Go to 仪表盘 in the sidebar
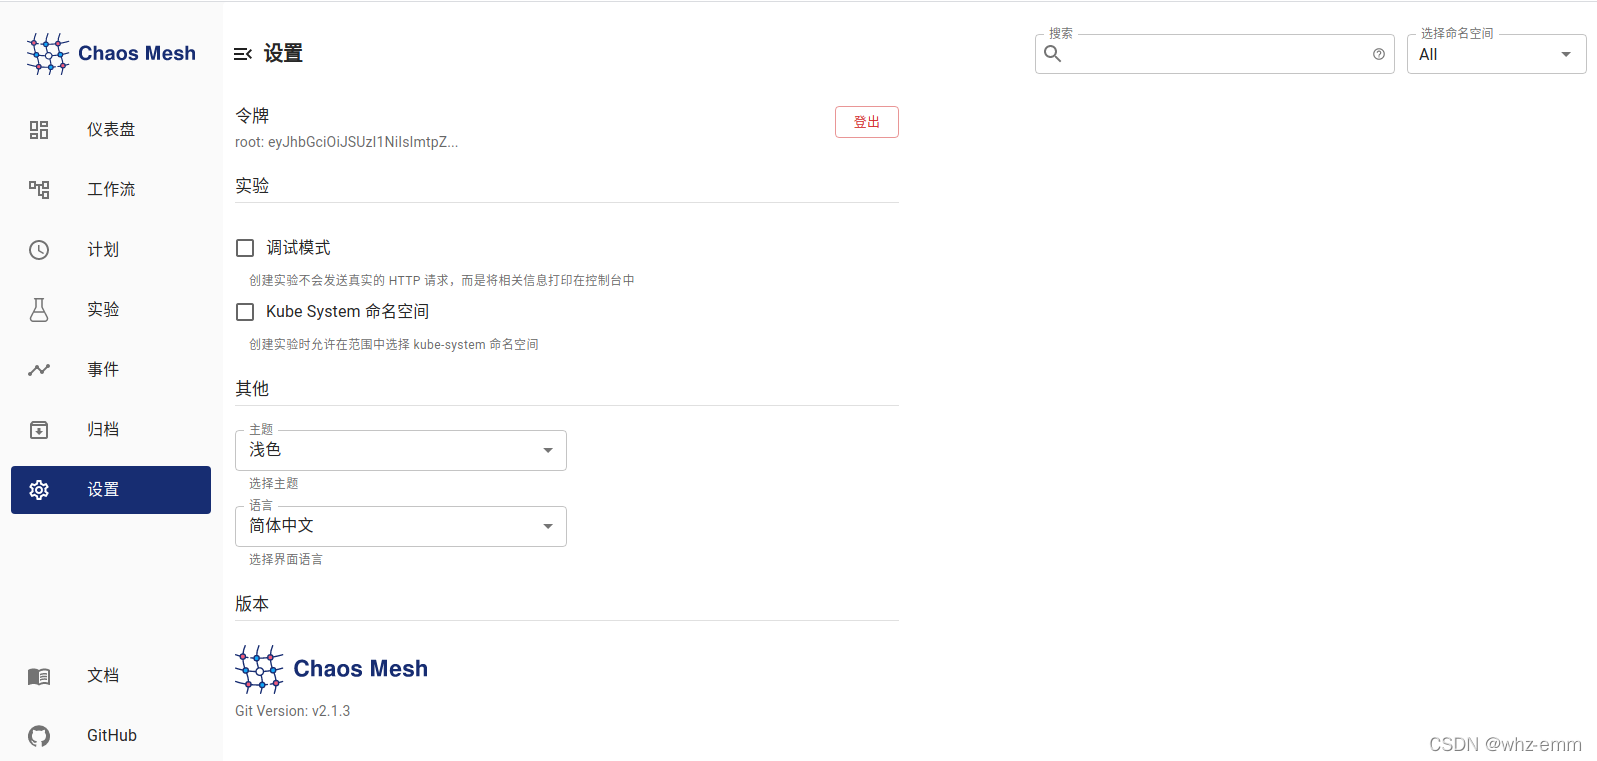The width and height of the screenshot is (1597, 761). [x=111, y=130]
